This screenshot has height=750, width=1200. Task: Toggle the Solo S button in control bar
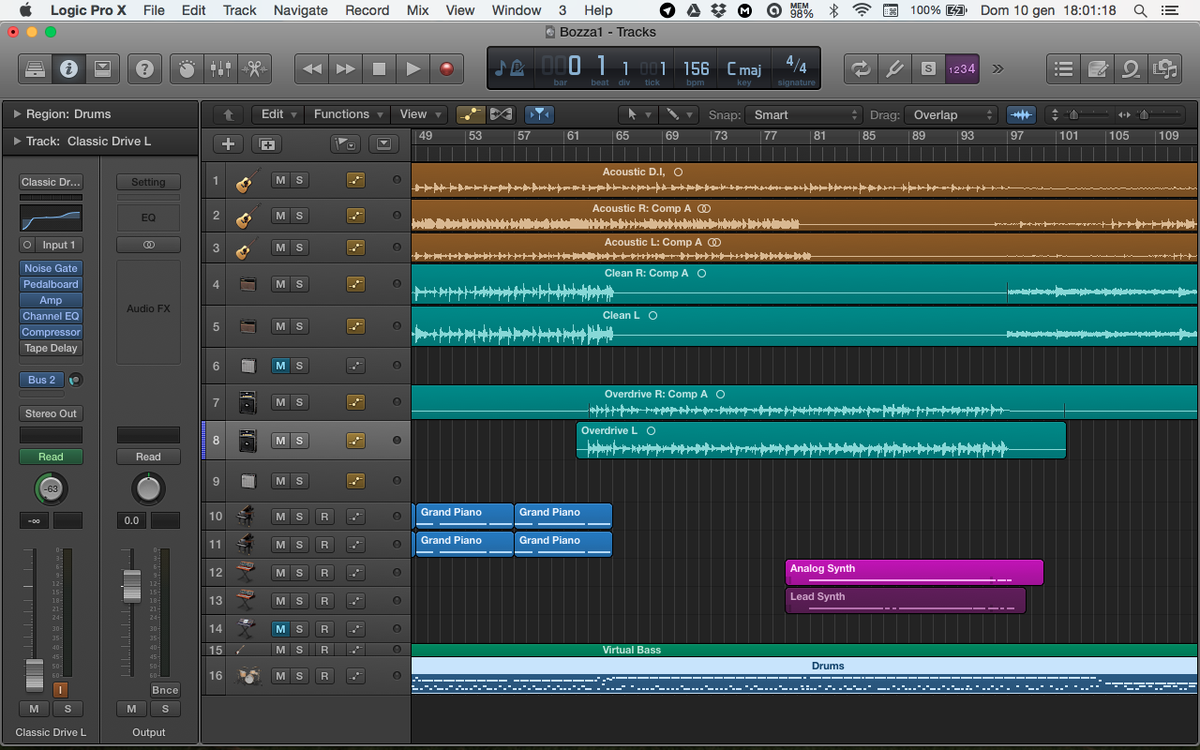(928, 69)
